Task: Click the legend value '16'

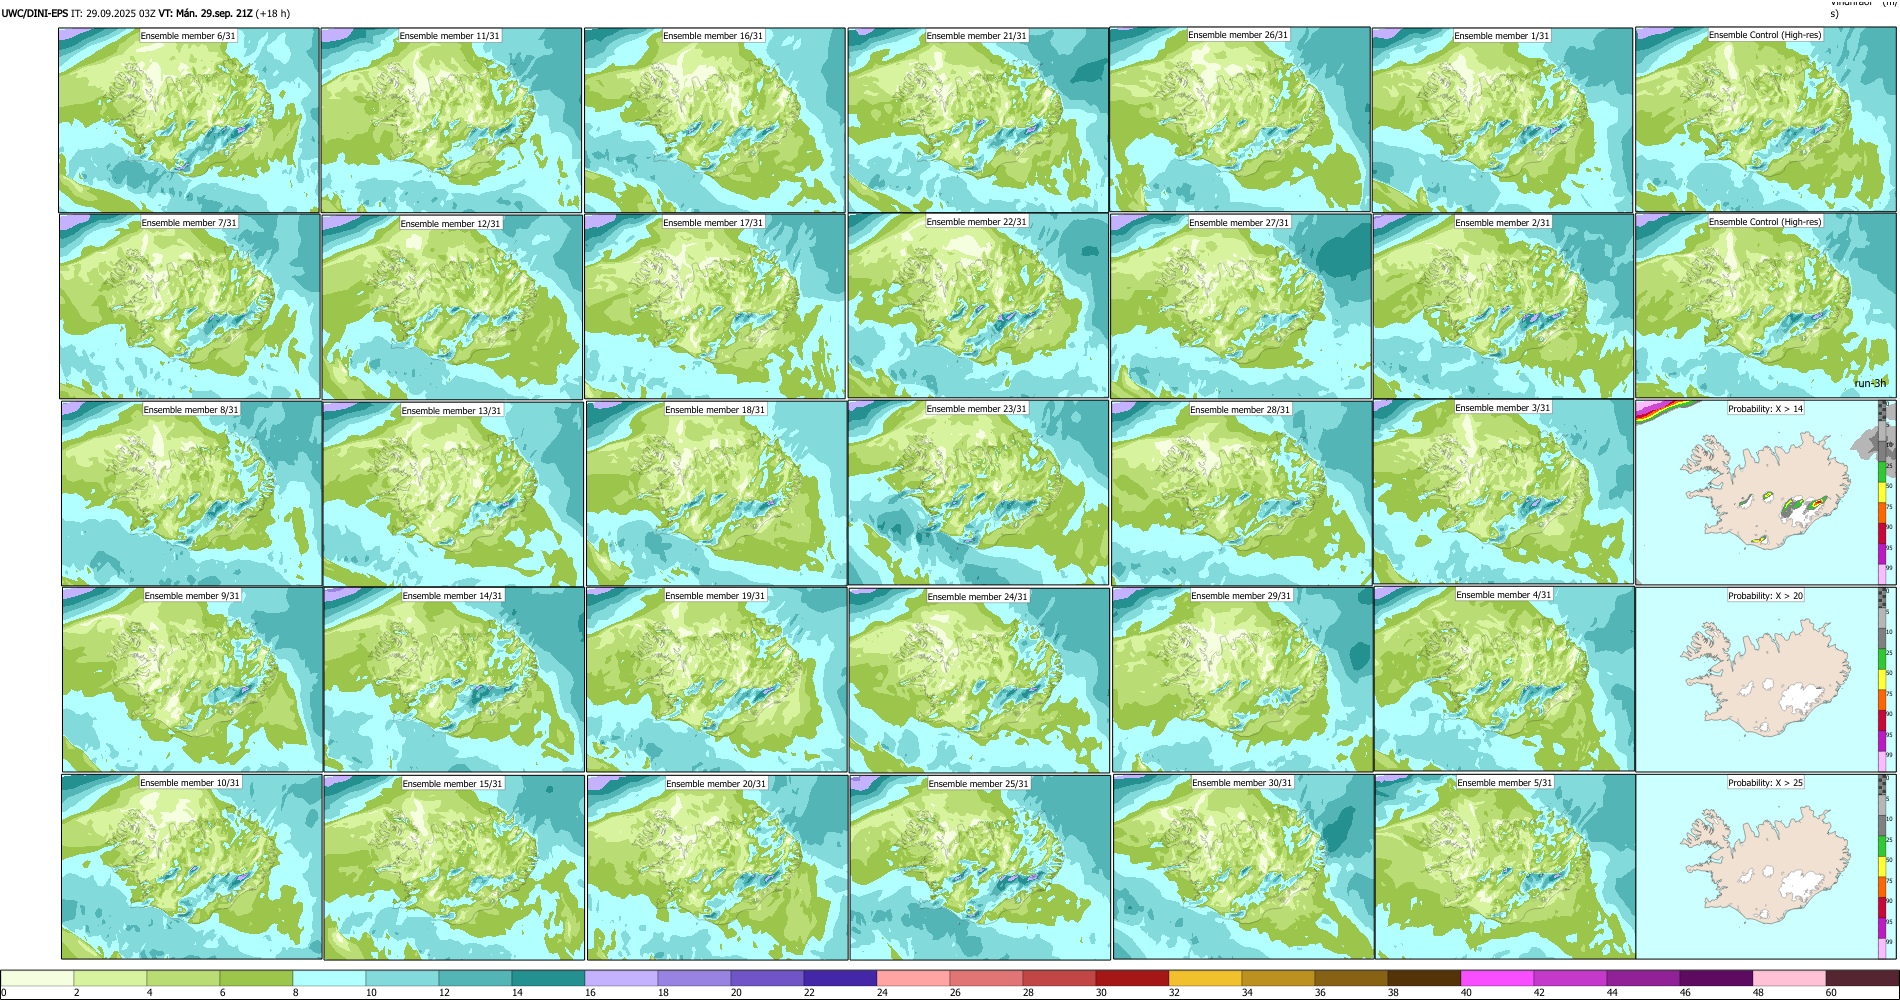Action: click(591, 993)
